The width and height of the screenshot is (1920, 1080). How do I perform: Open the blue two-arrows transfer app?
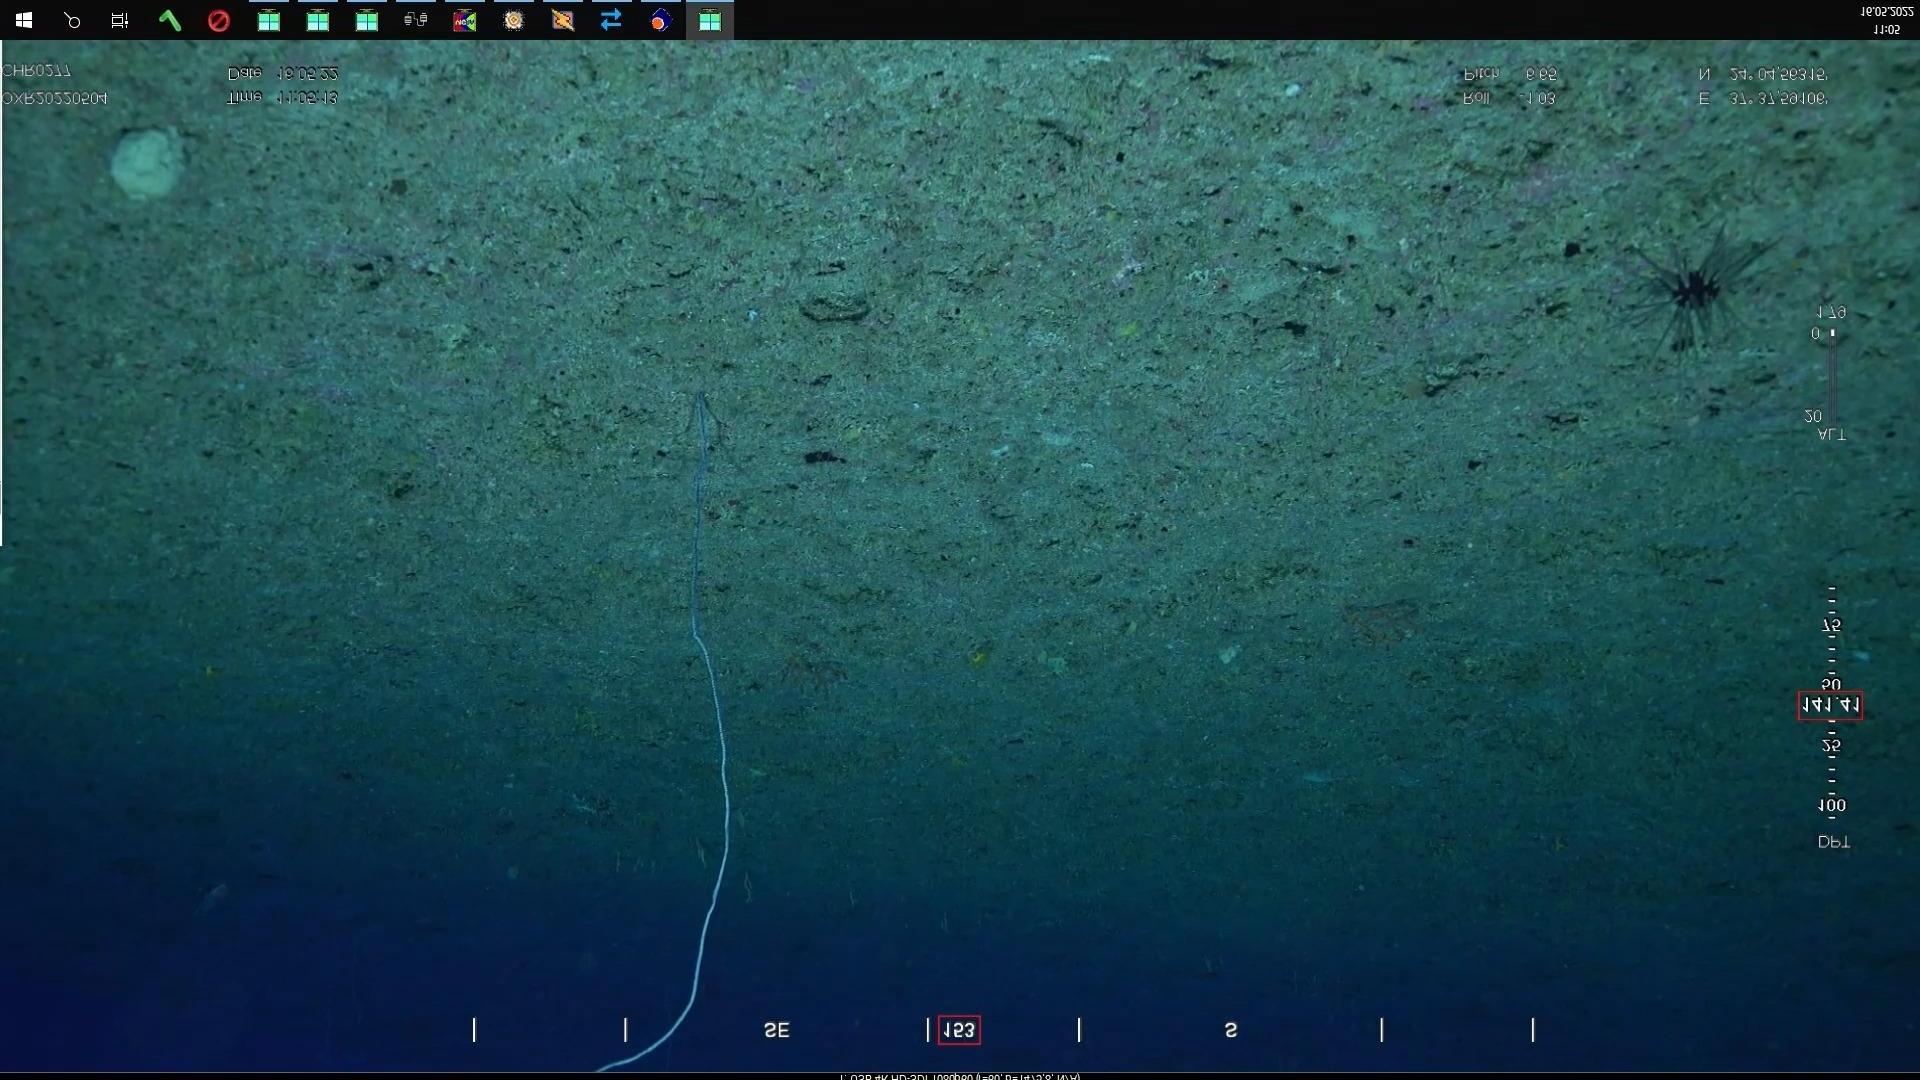(x=612, y=20)
